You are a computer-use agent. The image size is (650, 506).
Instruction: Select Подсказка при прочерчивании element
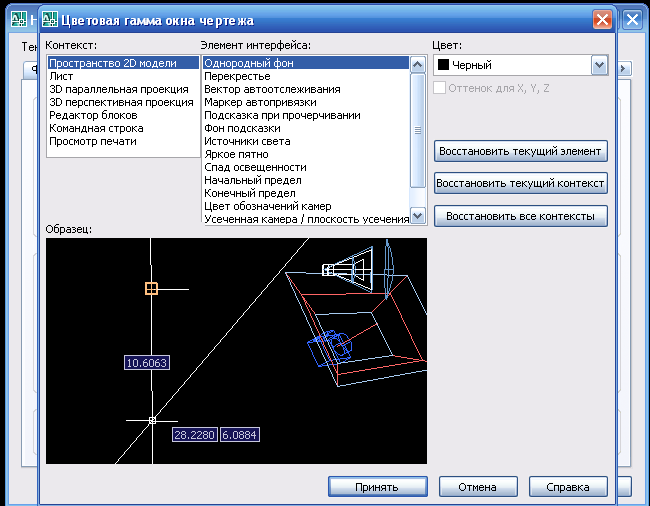click(306, 115)
